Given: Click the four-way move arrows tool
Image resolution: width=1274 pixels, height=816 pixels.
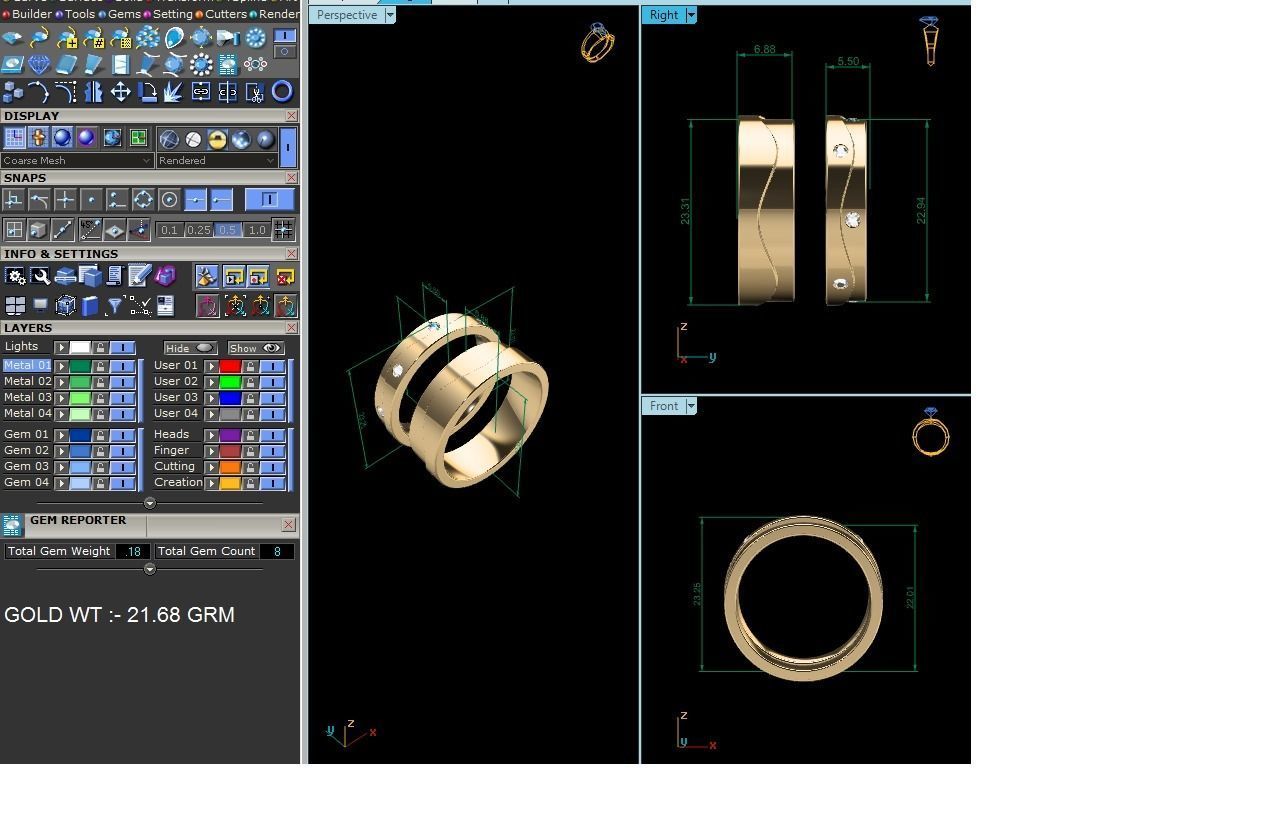Looking at the screenshot, I should pyautogui.click(x=120, y=92).
